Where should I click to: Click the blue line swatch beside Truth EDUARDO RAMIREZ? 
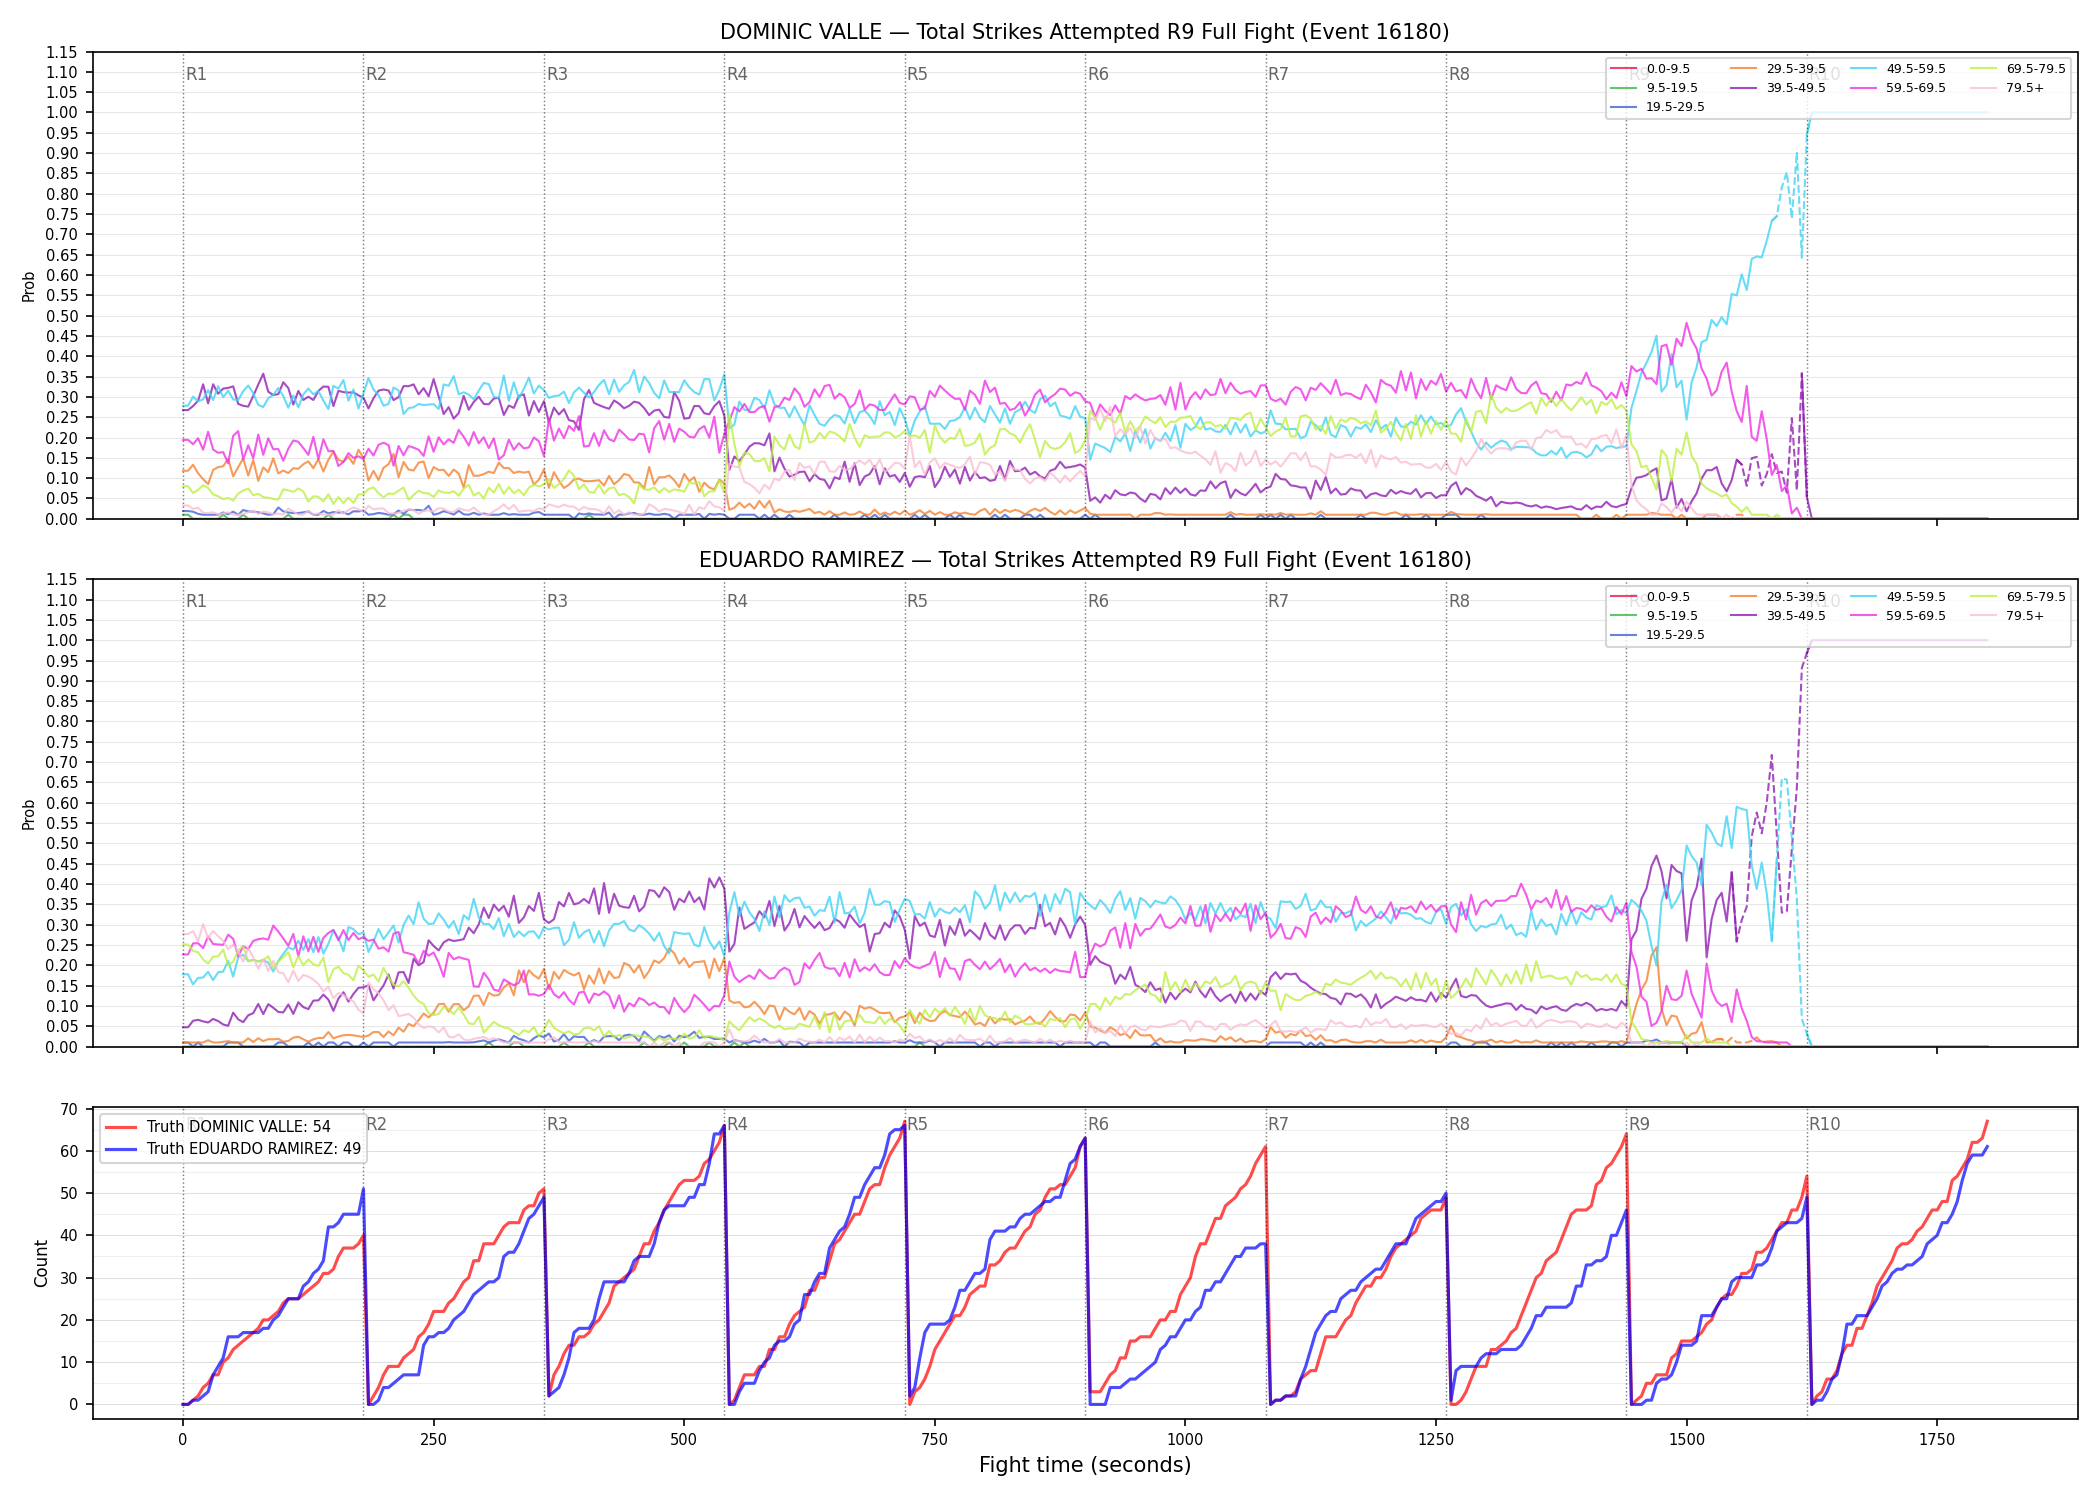(x=122, y=1149)
